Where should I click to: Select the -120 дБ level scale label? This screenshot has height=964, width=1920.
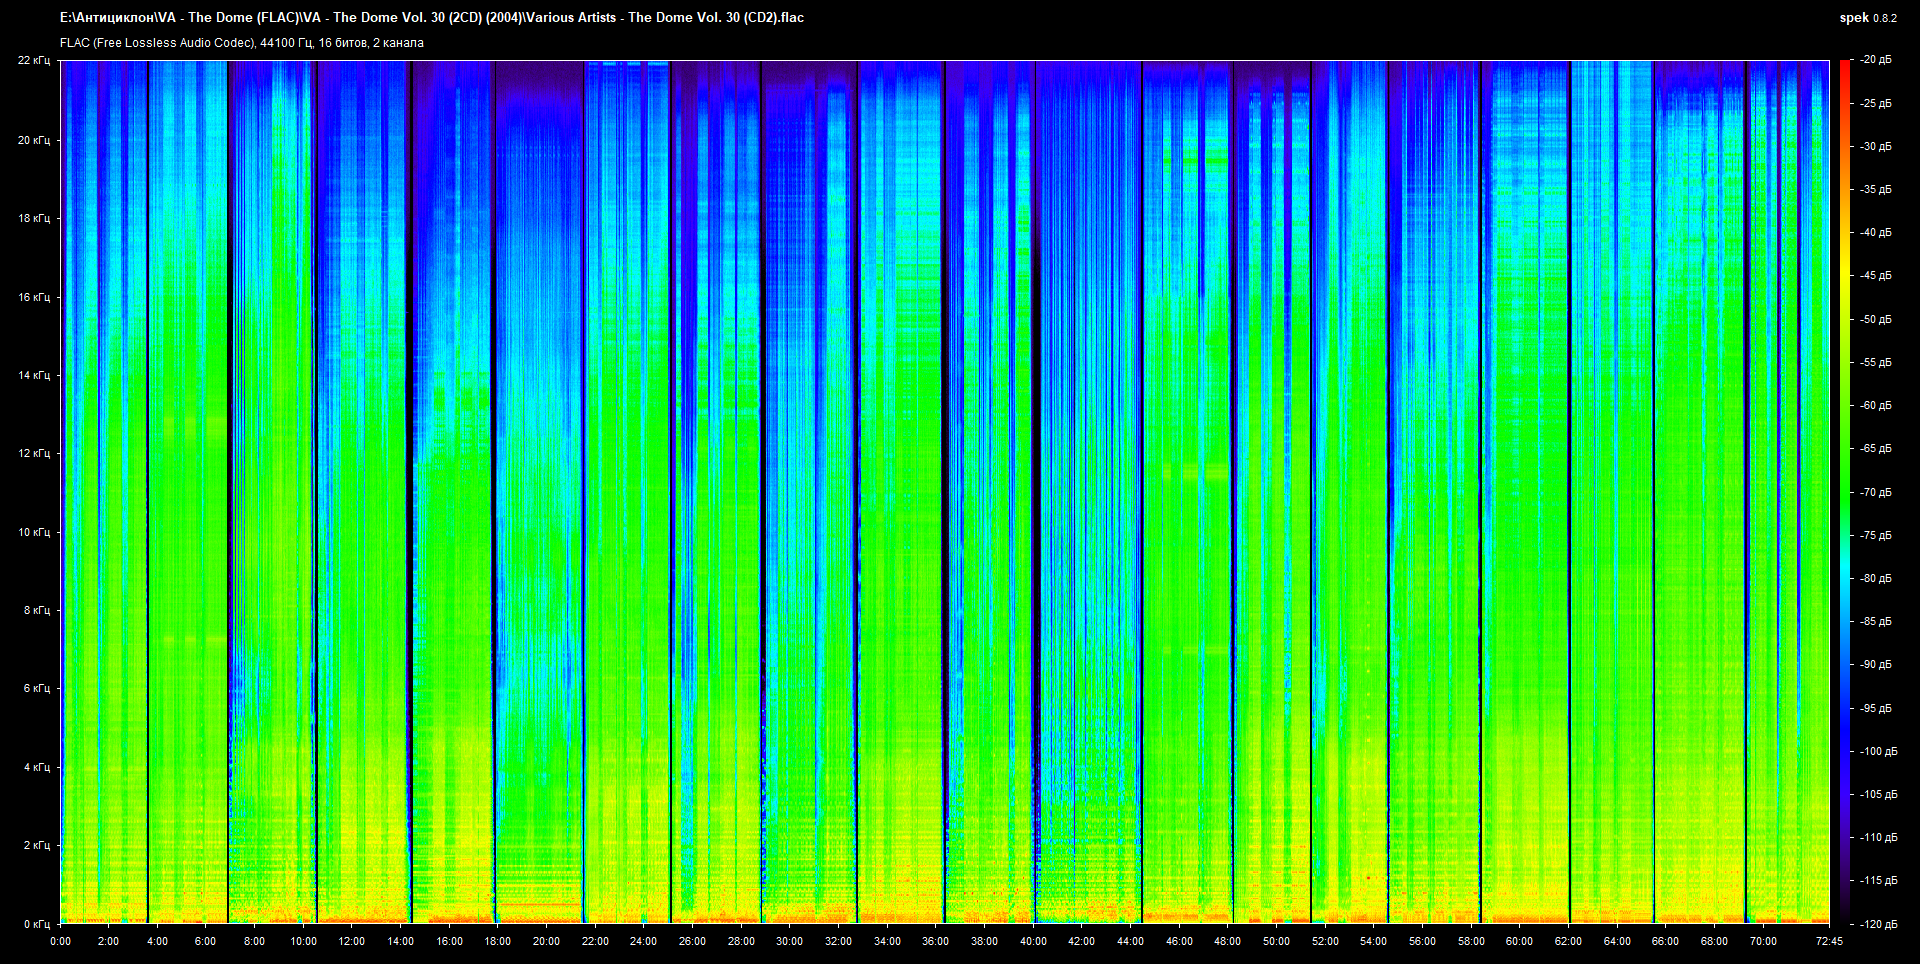(x=1878, y=924)
